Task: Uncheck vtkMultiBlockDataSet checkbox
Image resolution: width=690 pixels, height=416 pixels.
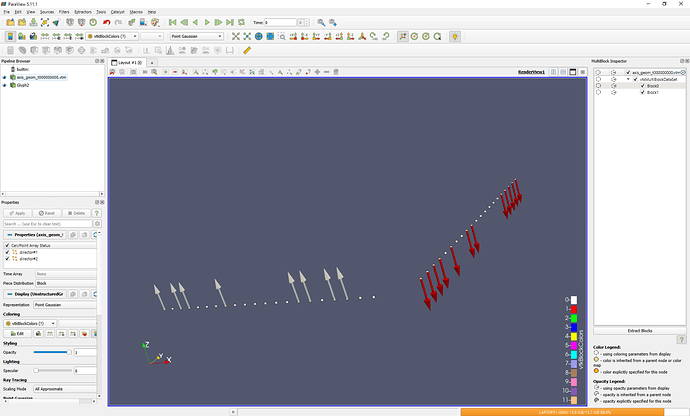Action: pyautogui.click(x=635, y=79)
